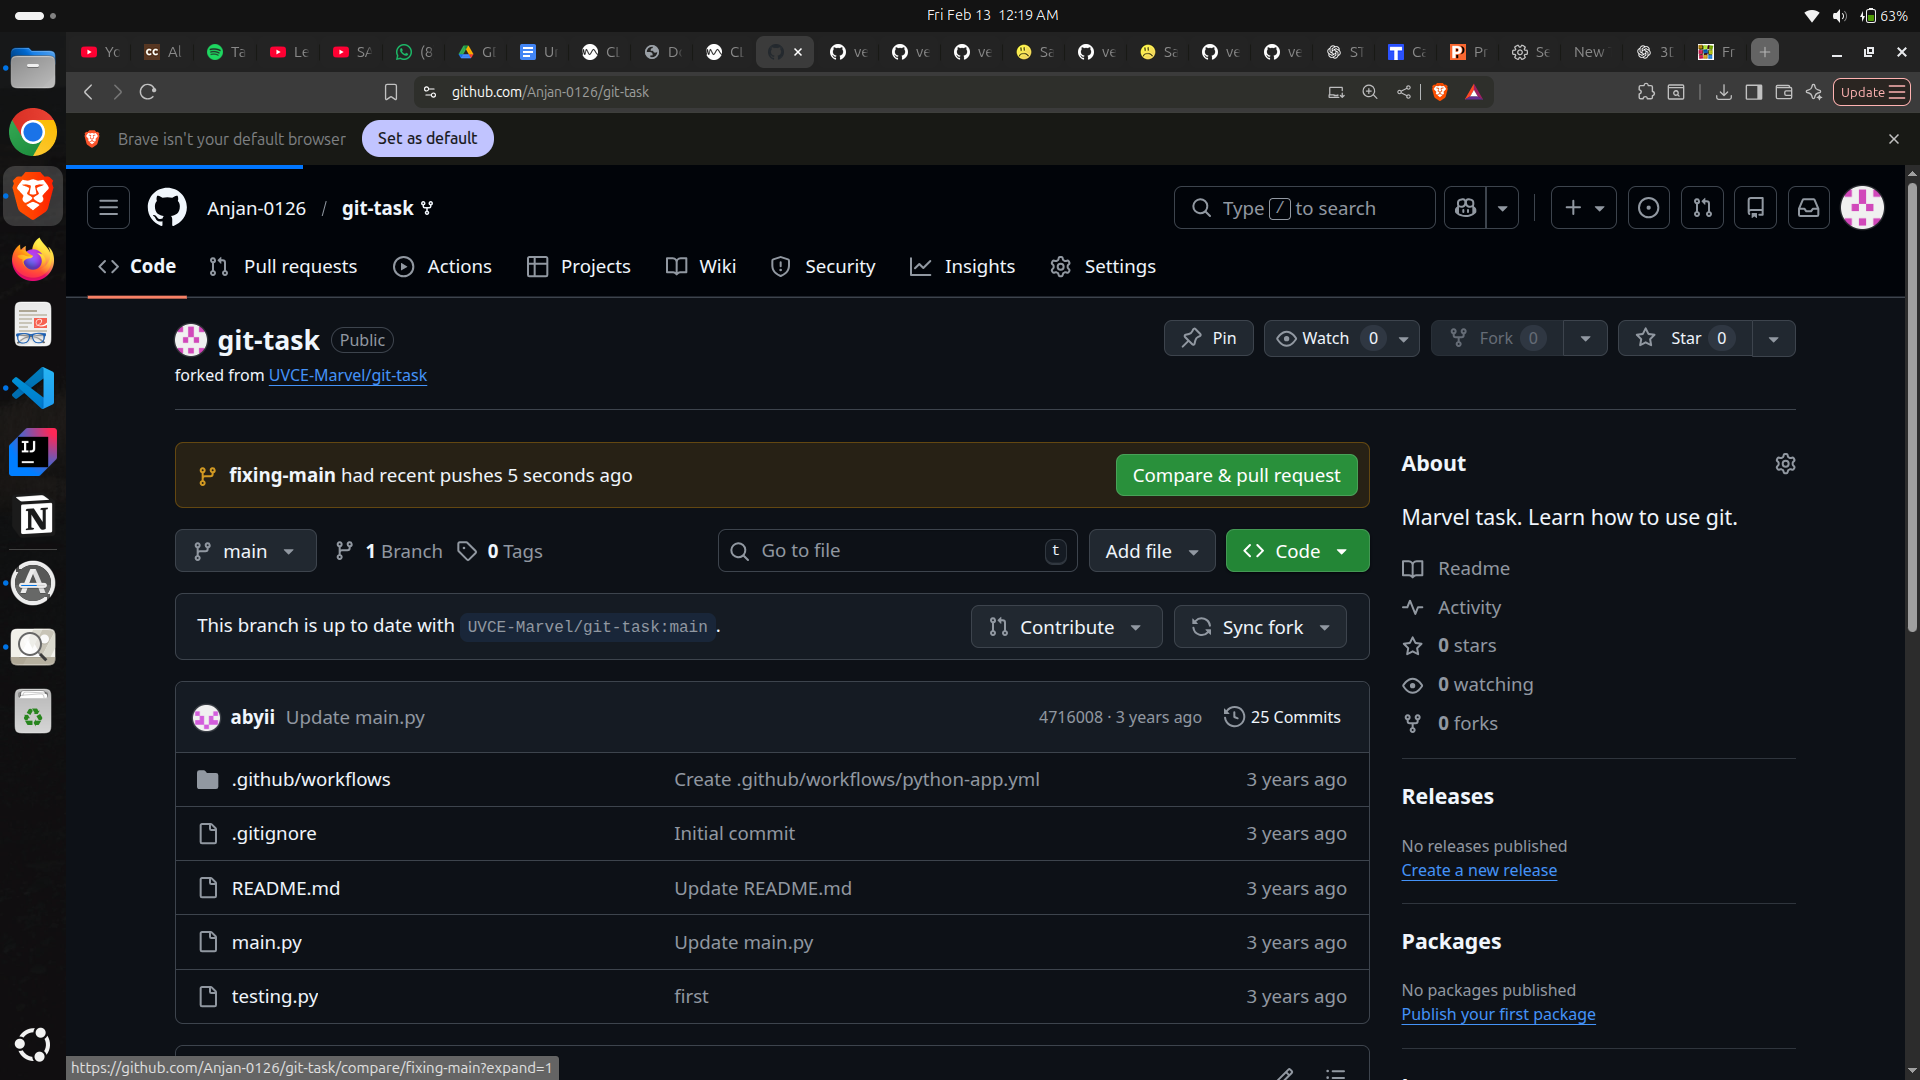Edit repository About settings gear
The image size is (1920, 1080).
click(x=1785, y=464)
